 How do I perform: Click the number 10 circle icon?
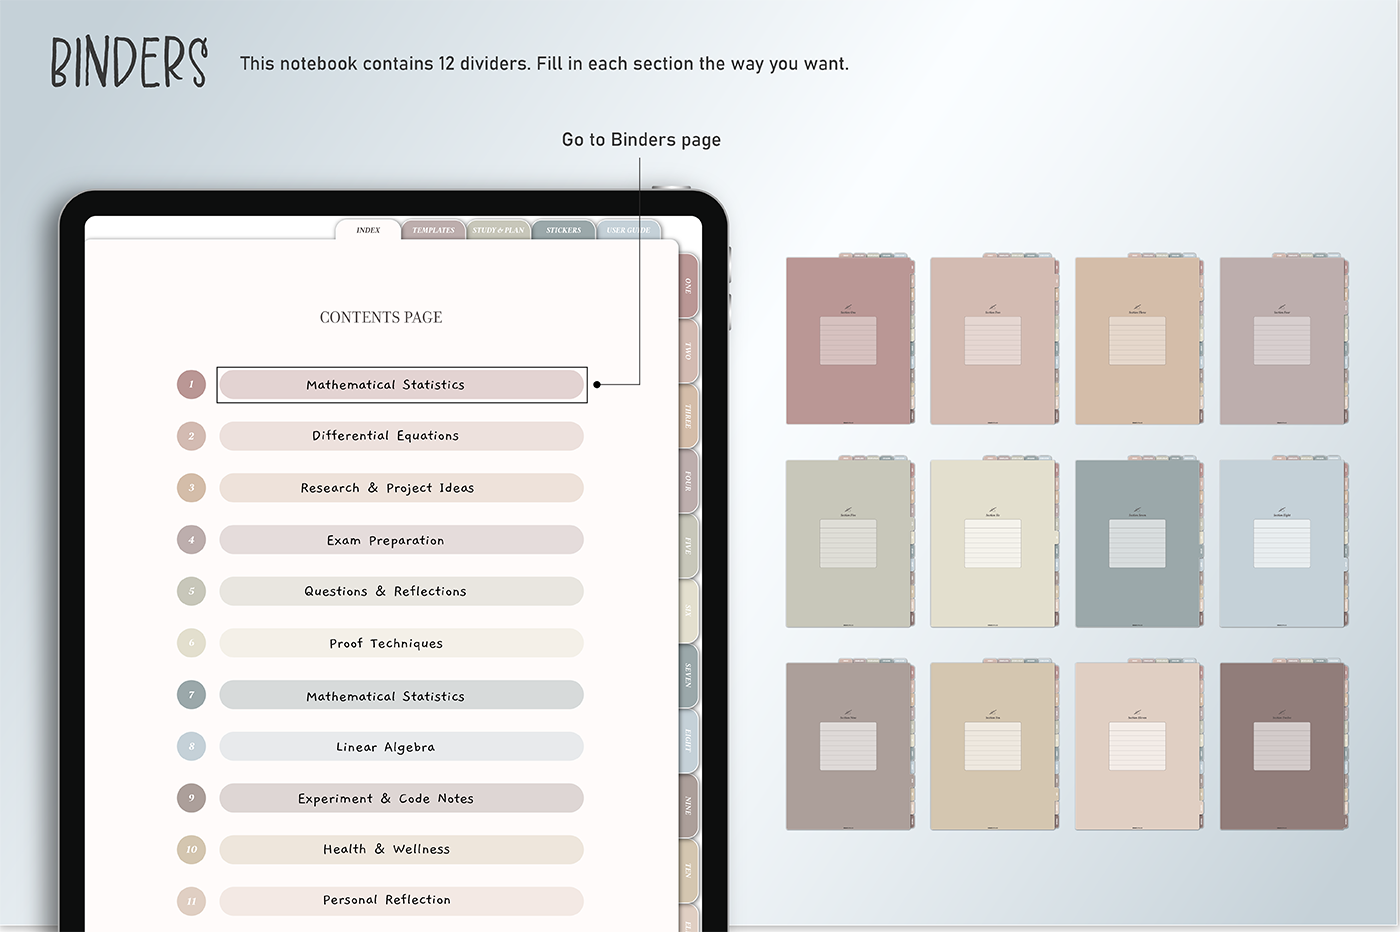coord(191,850)
